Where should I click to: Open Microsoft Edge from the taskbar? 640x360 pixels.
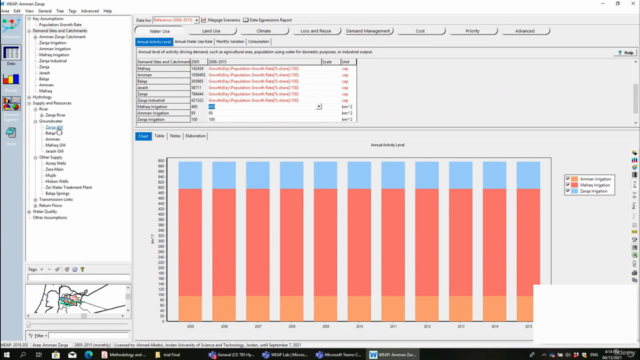(89, 355)
